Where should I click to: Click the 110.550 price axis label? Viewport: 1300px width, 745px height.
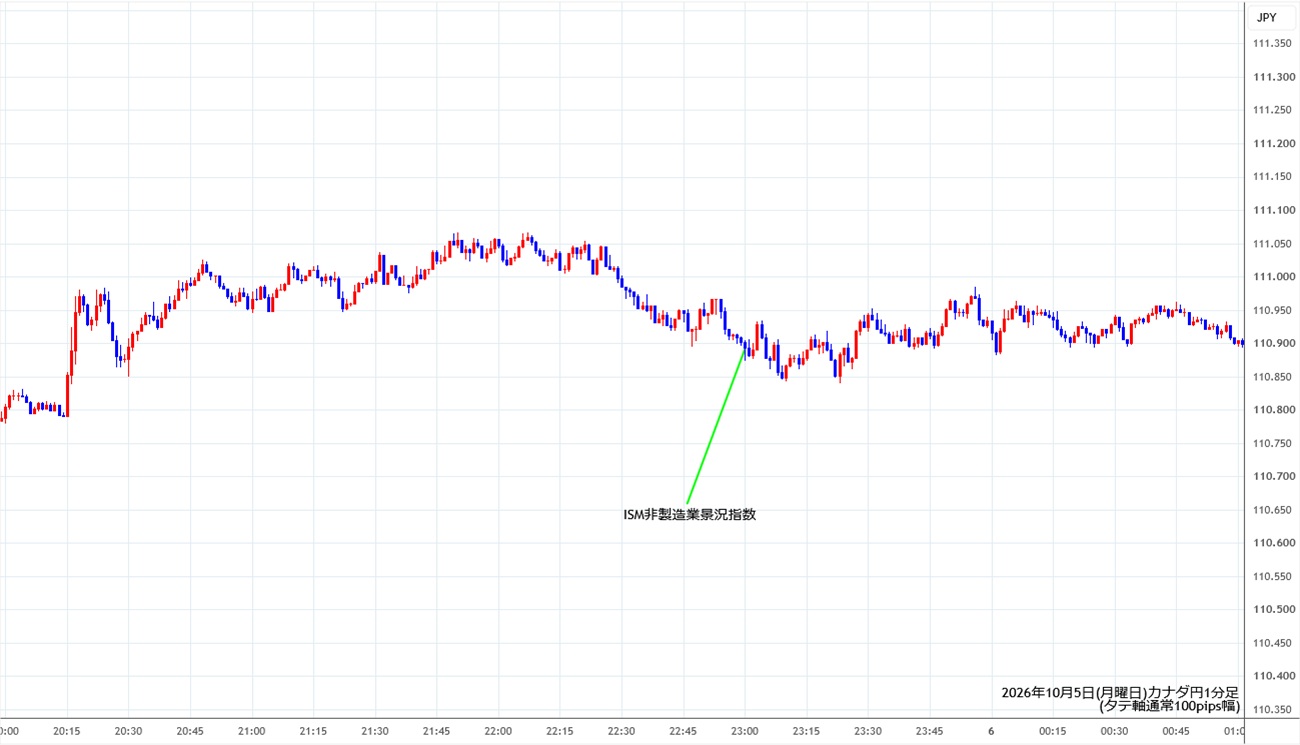[x=1272, y=576]
